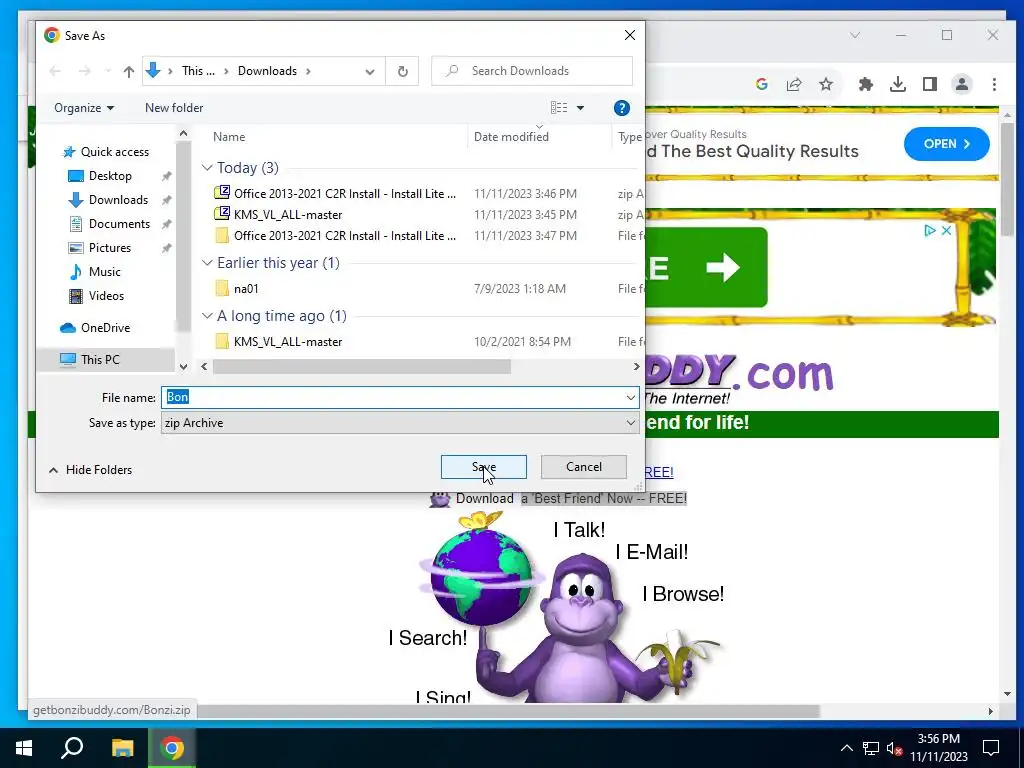Open taskbar clock and date
The image size is (1024, 768).
coord(938,748)
